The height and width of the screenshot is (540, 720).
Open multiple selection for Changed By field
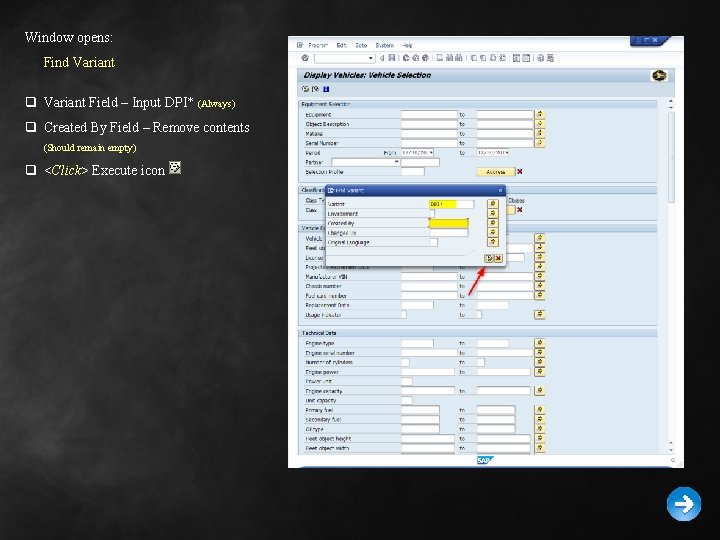click(493, 233)
